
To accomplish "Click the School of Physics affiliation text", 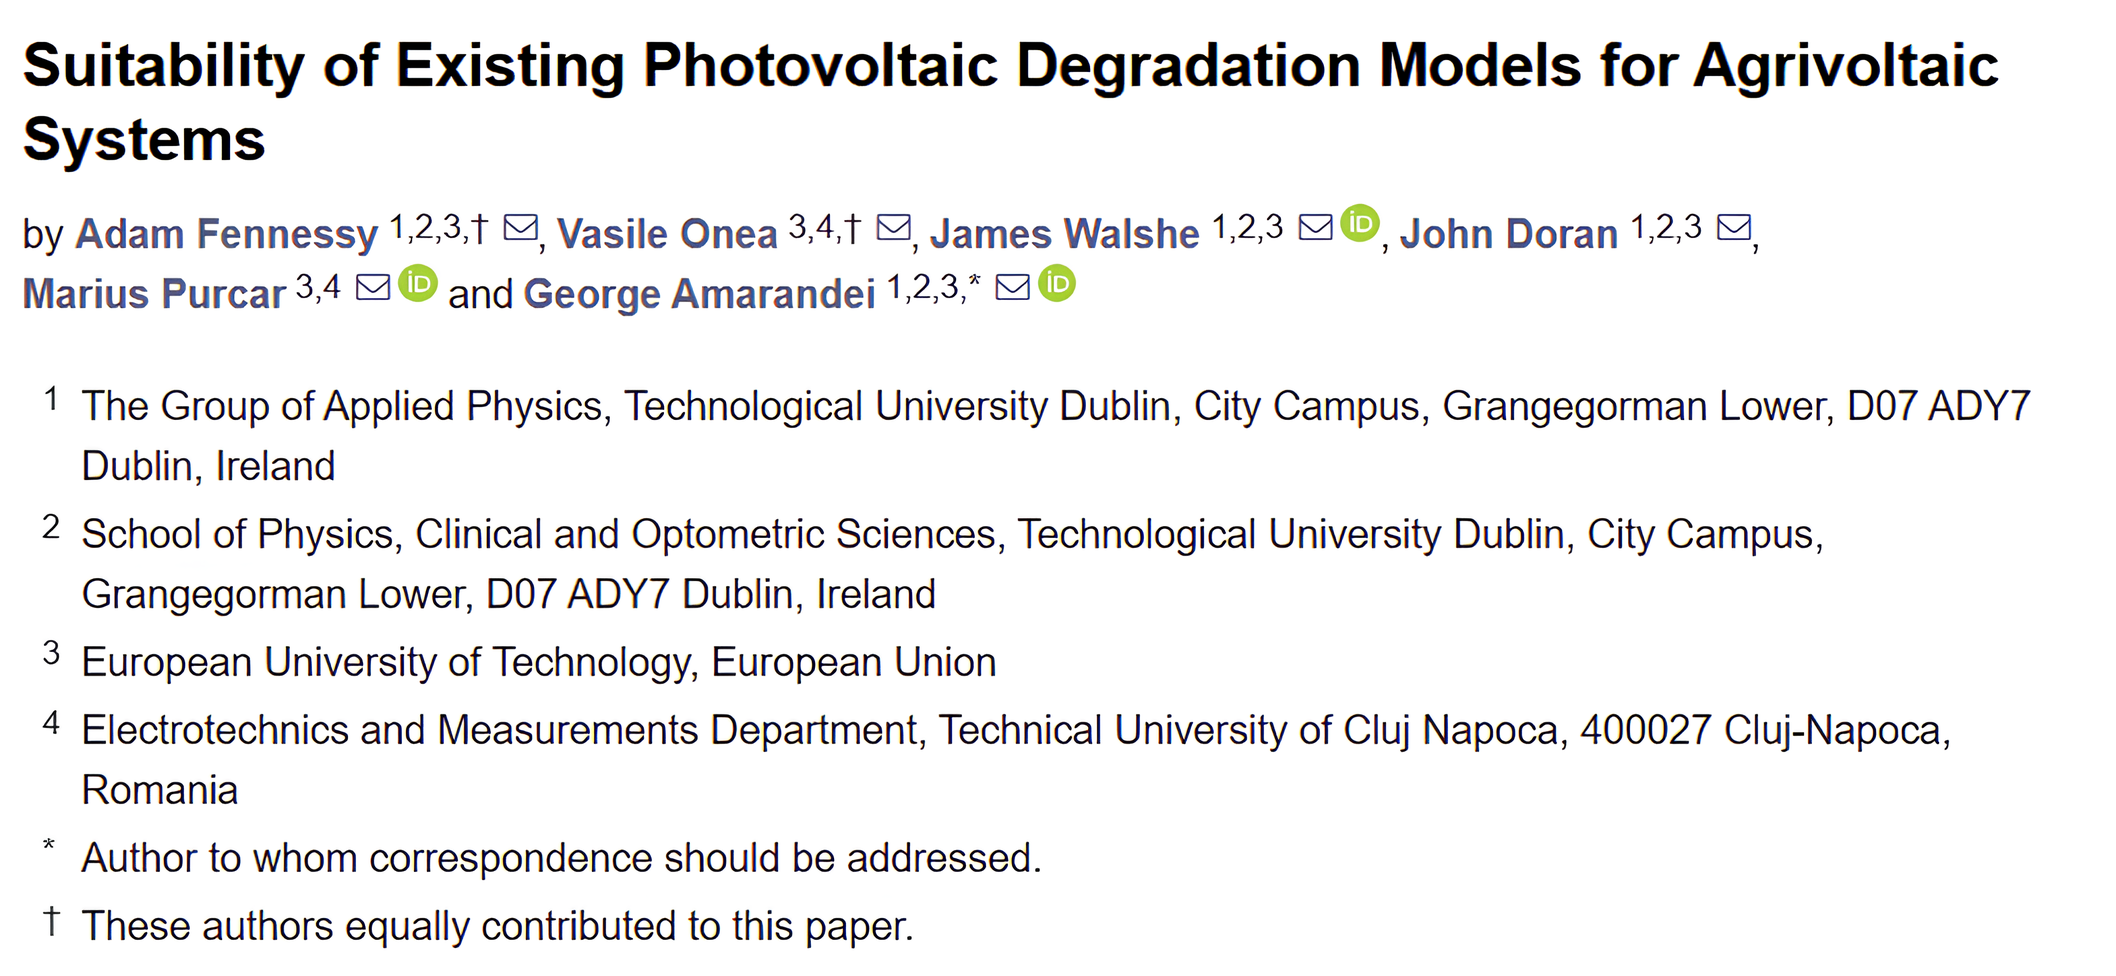I will click(x=952, y=534).
